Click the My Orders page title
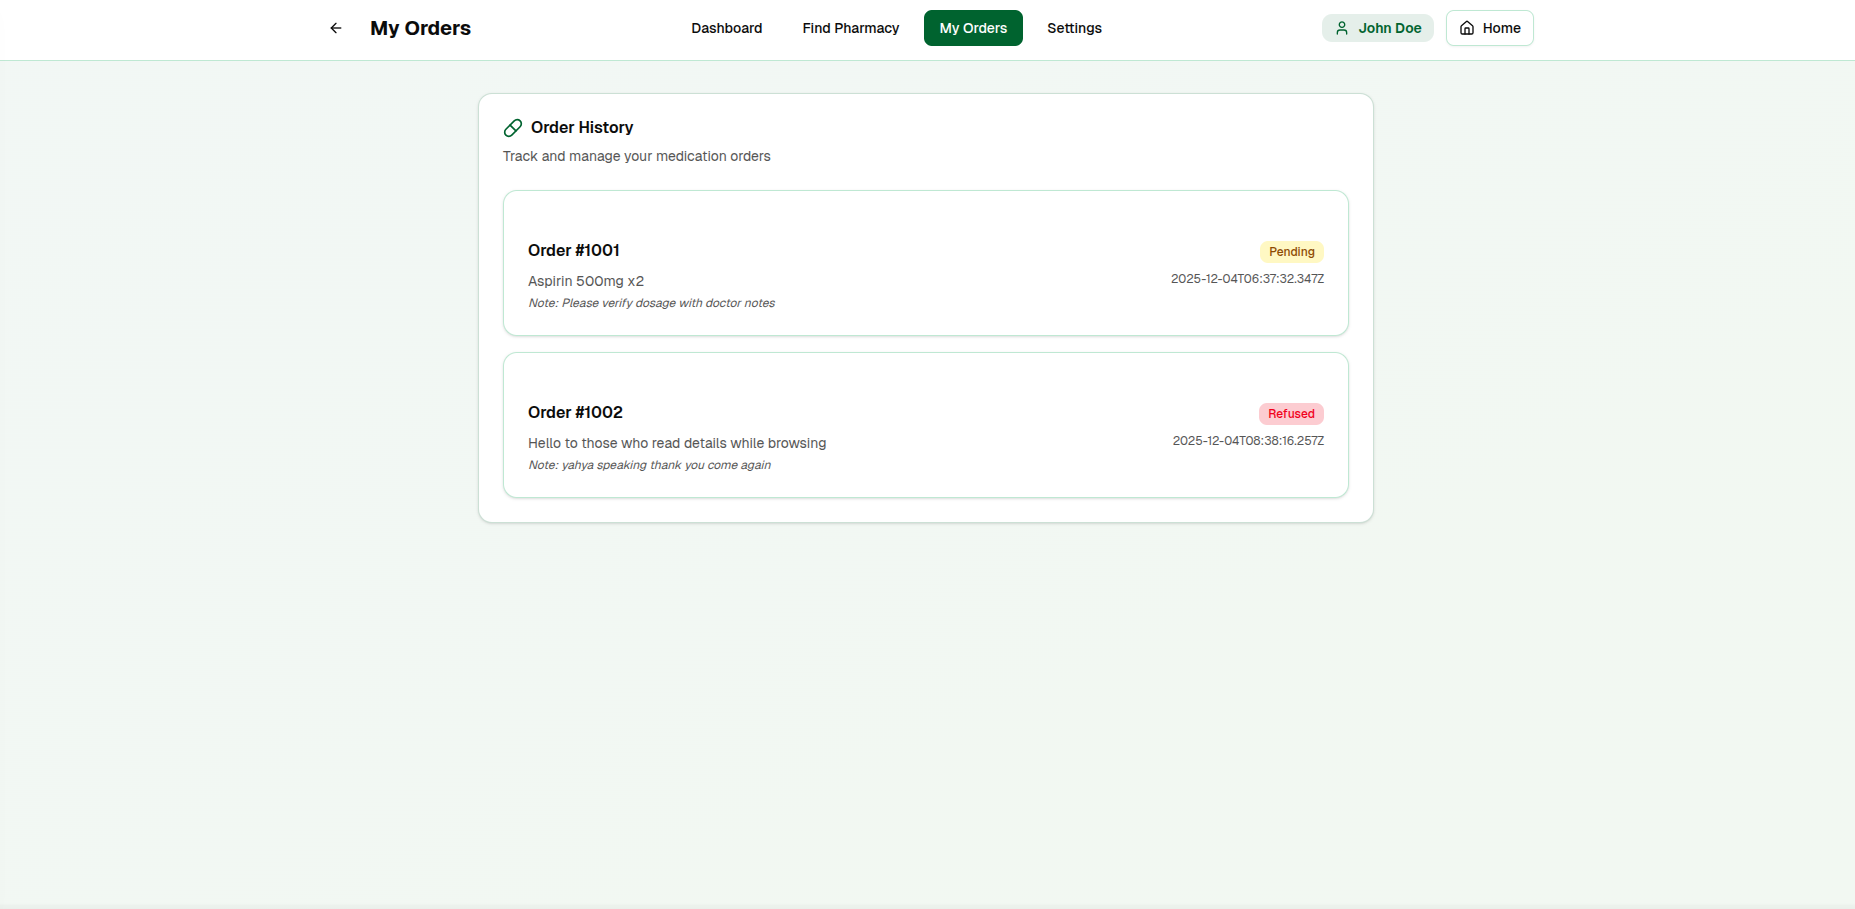The image size is (1855, 909). pos(420,28)
